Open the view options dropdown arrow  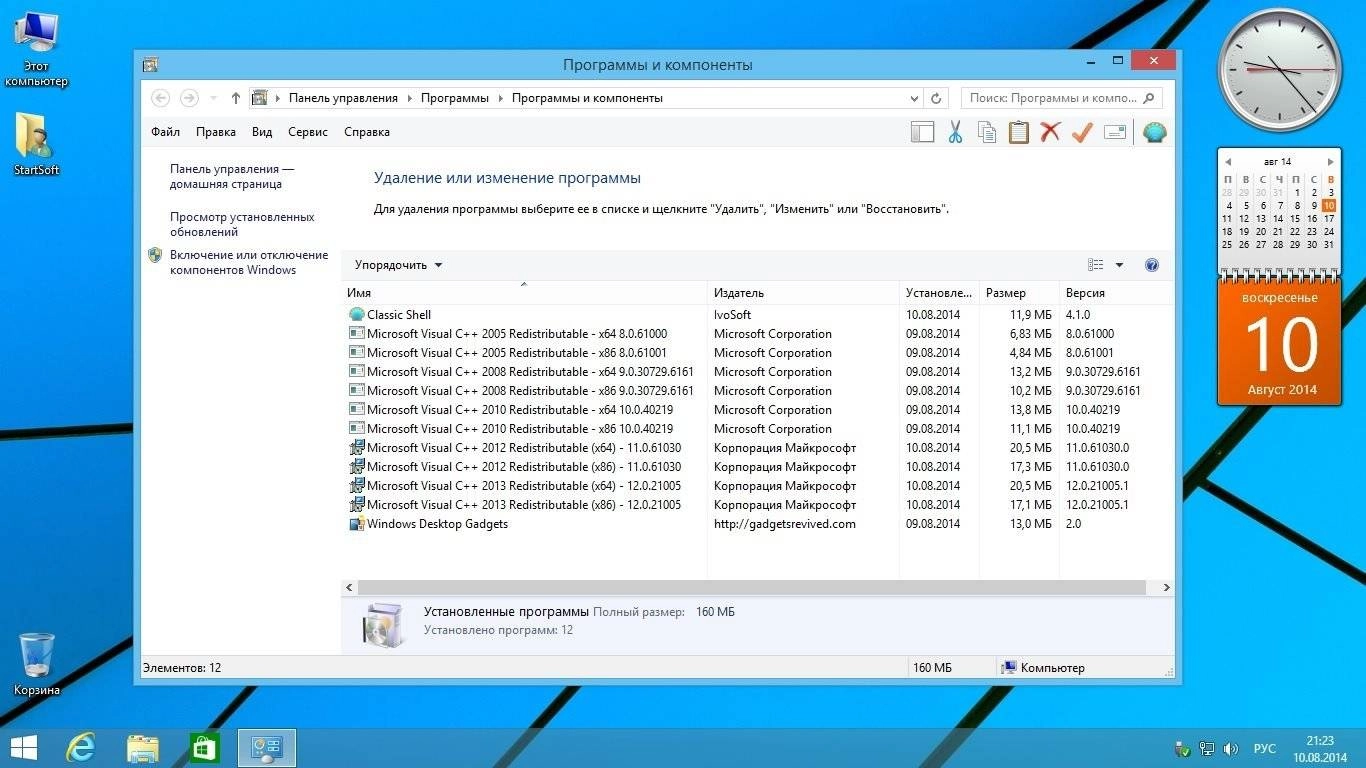pos(1119,265)
